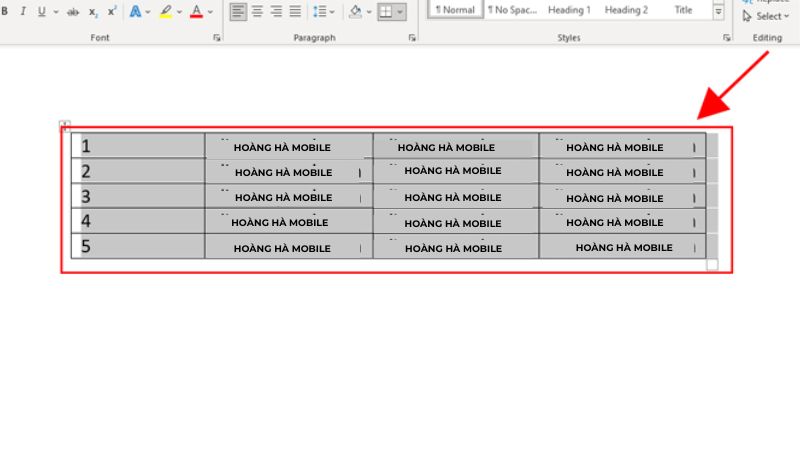This screenshot has width=800, height=450.
Task: Open Text Effects and Typography
Action: click(135, 12)
